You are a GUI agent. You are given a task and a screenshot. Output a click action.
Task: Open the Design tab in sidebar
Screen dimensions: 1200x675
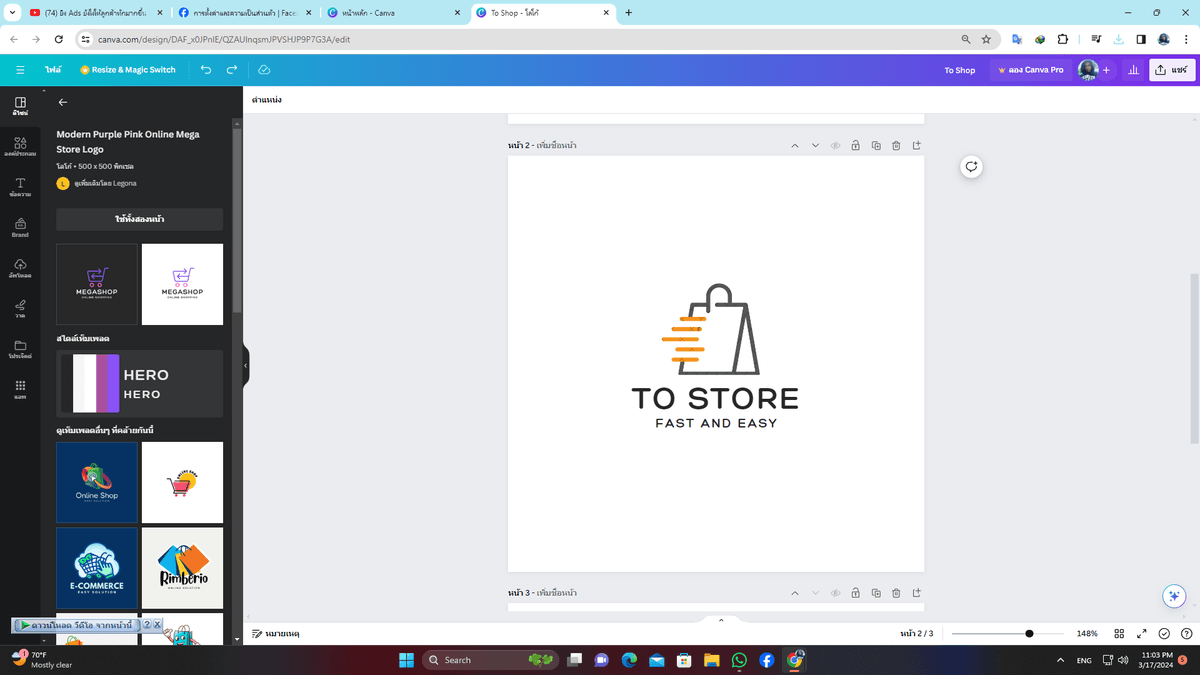point(20,106)
